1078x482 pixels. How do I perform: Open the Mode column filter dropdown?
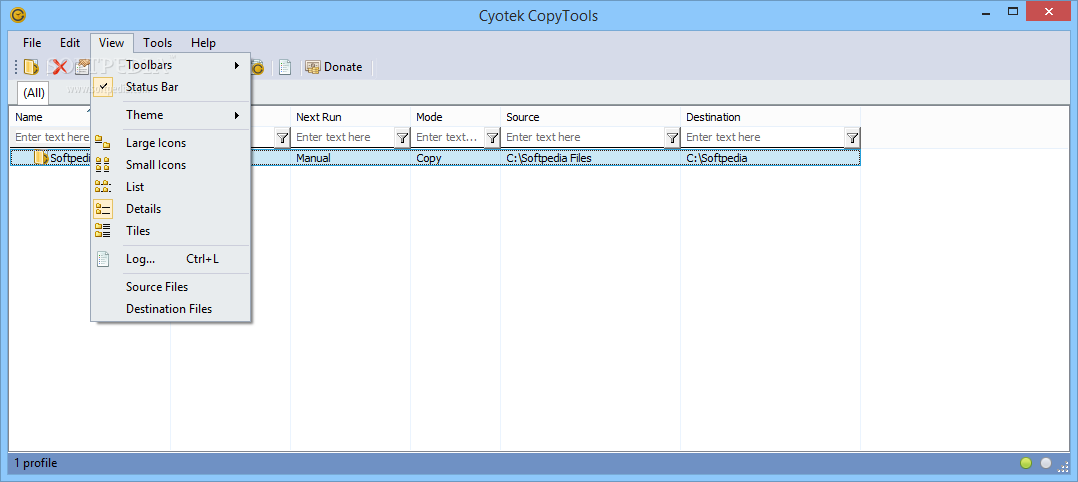(492, 138)
